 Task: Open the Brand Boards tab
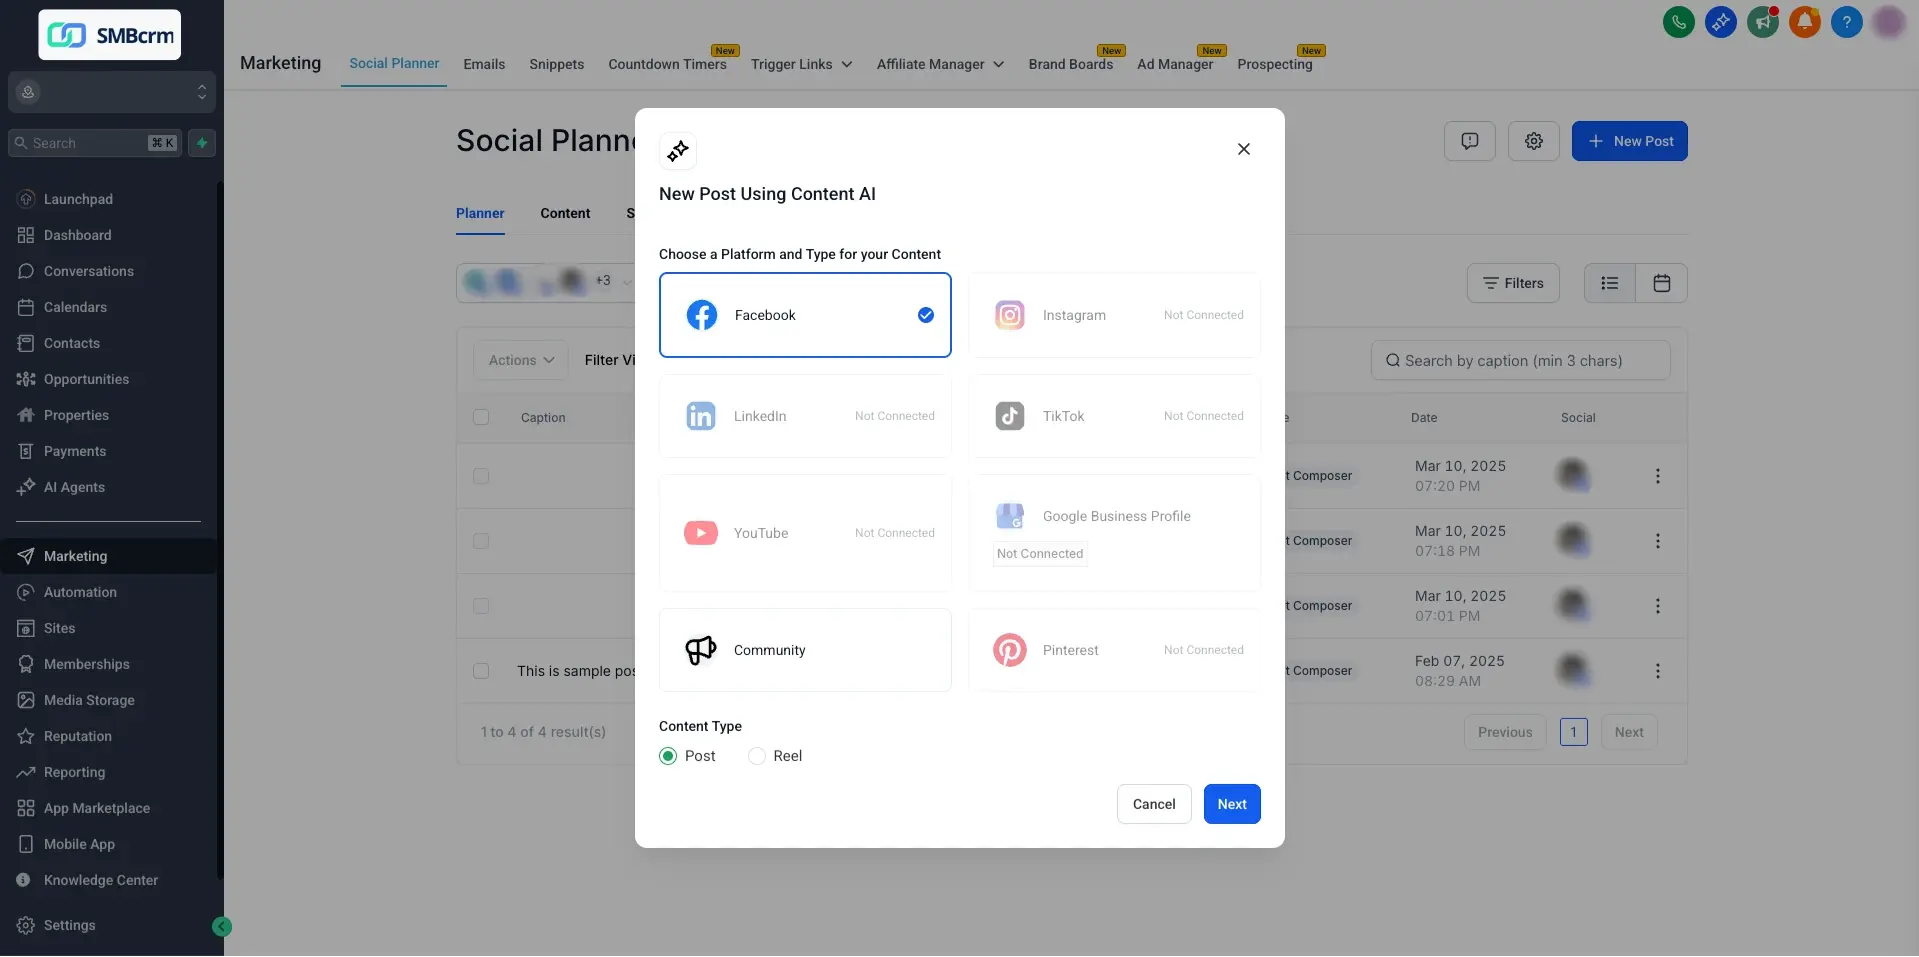click(1070, 64)
